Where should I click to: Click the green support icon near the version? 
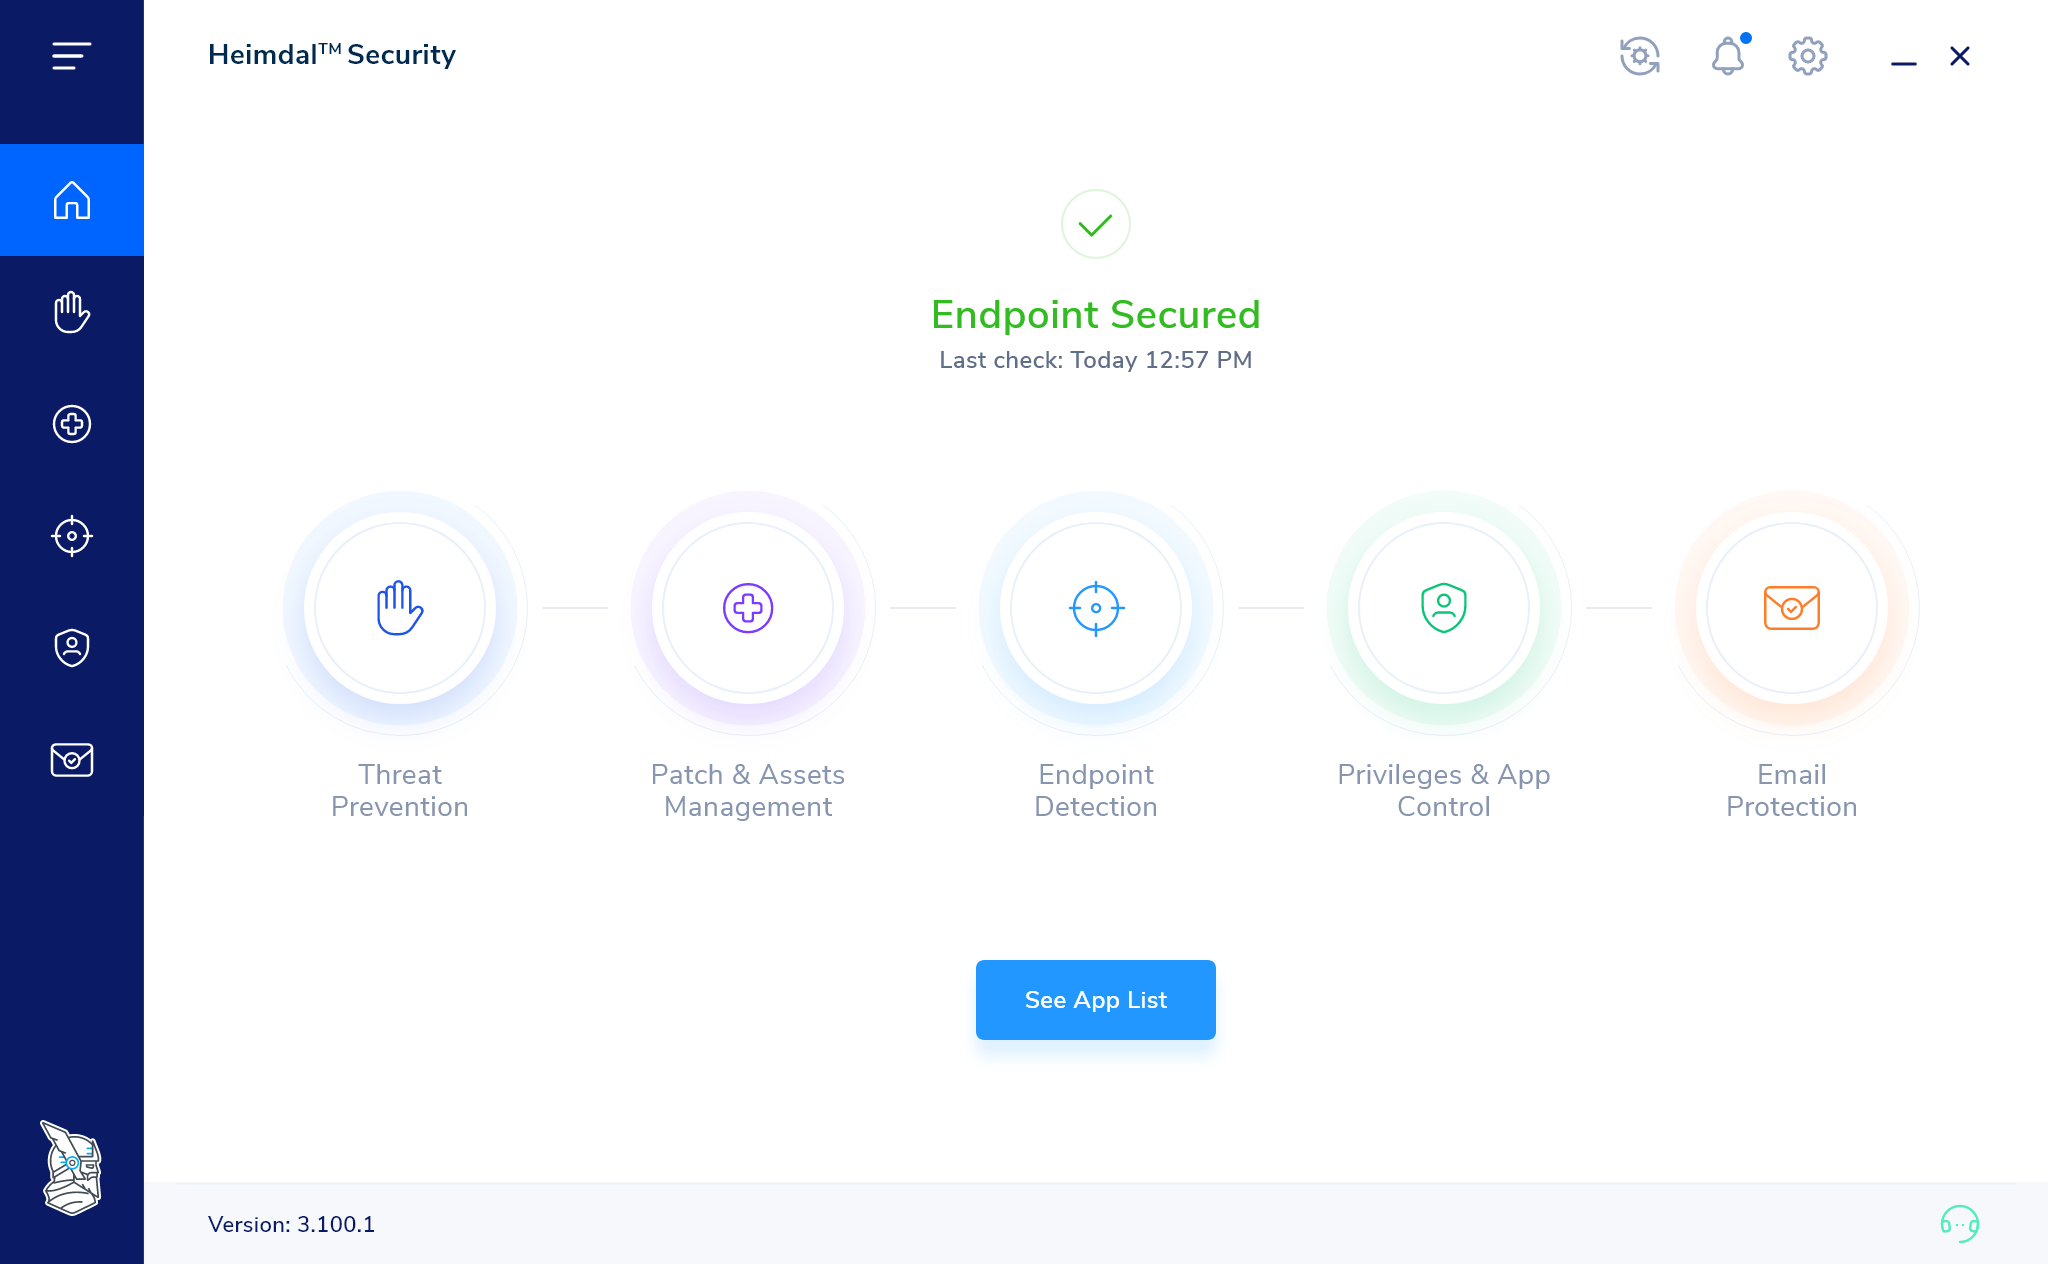tap(1962, 1223)
